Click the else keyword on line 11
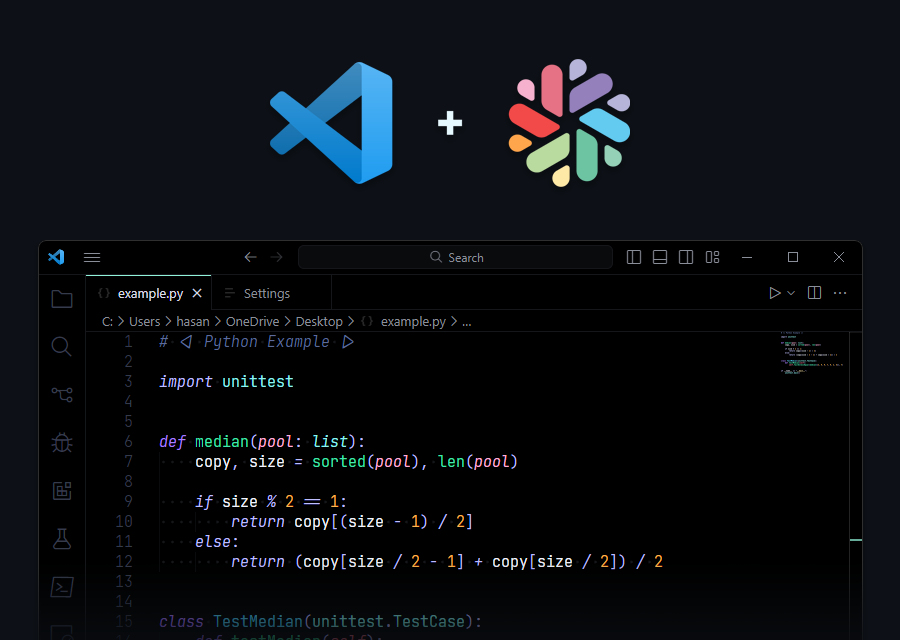900x640 pixels. [213, 541]
